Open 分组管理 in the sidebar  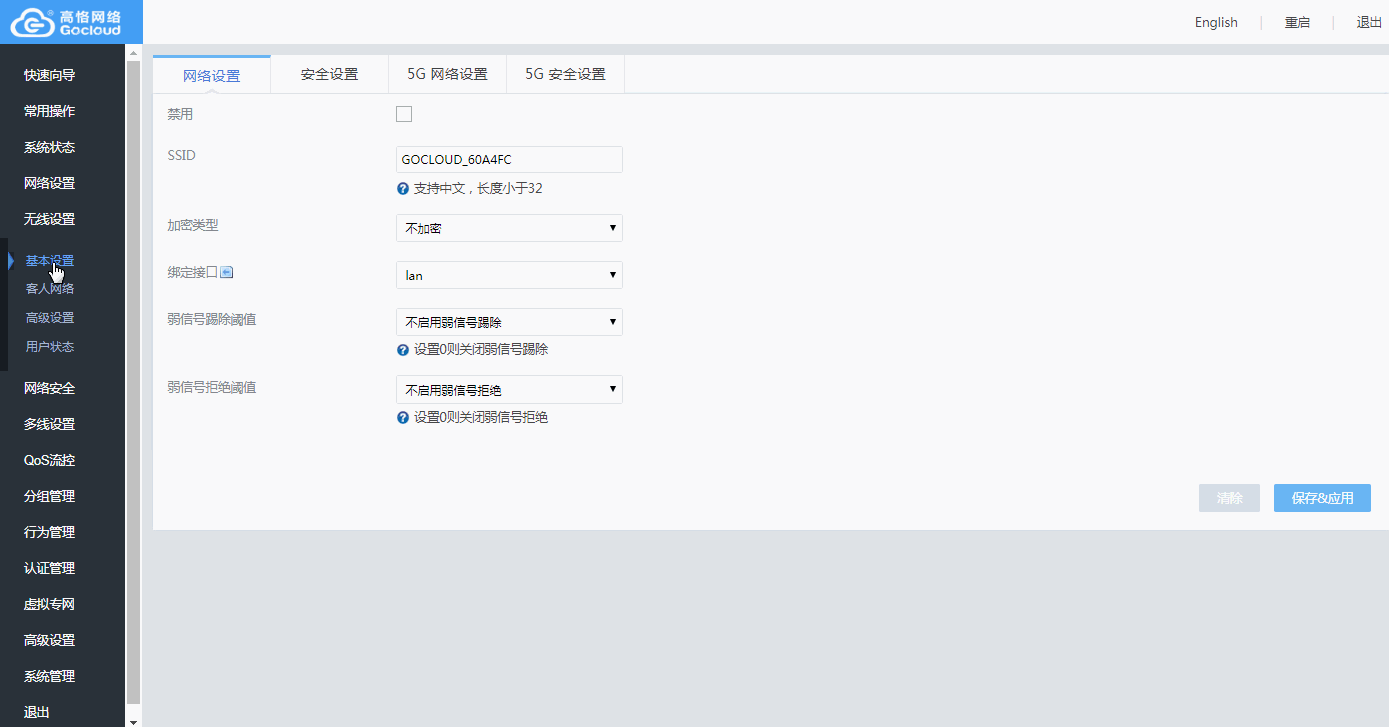pyautogui.click(x=50, y=496)
